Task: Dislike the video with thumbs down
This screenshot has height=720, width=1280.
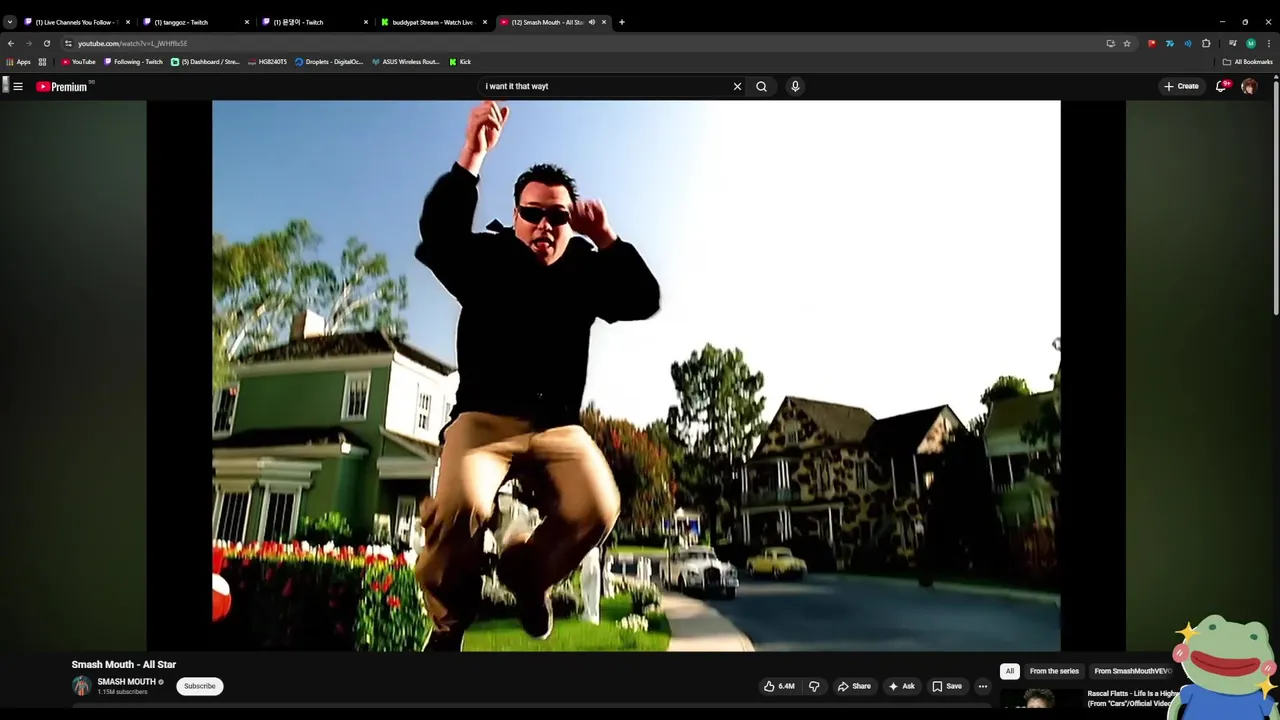Action: (x=814, y=686)
